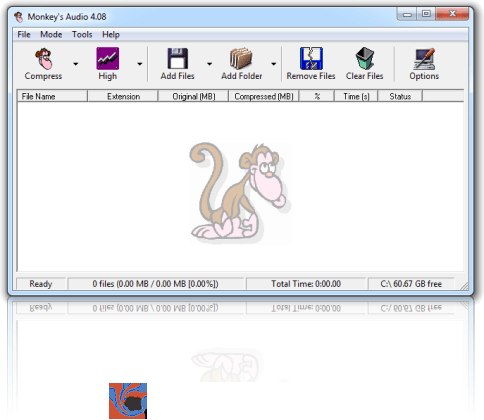This screenshot has height=420, width=484.
Task: Open the Help menu
Action: tap(111, 35)
